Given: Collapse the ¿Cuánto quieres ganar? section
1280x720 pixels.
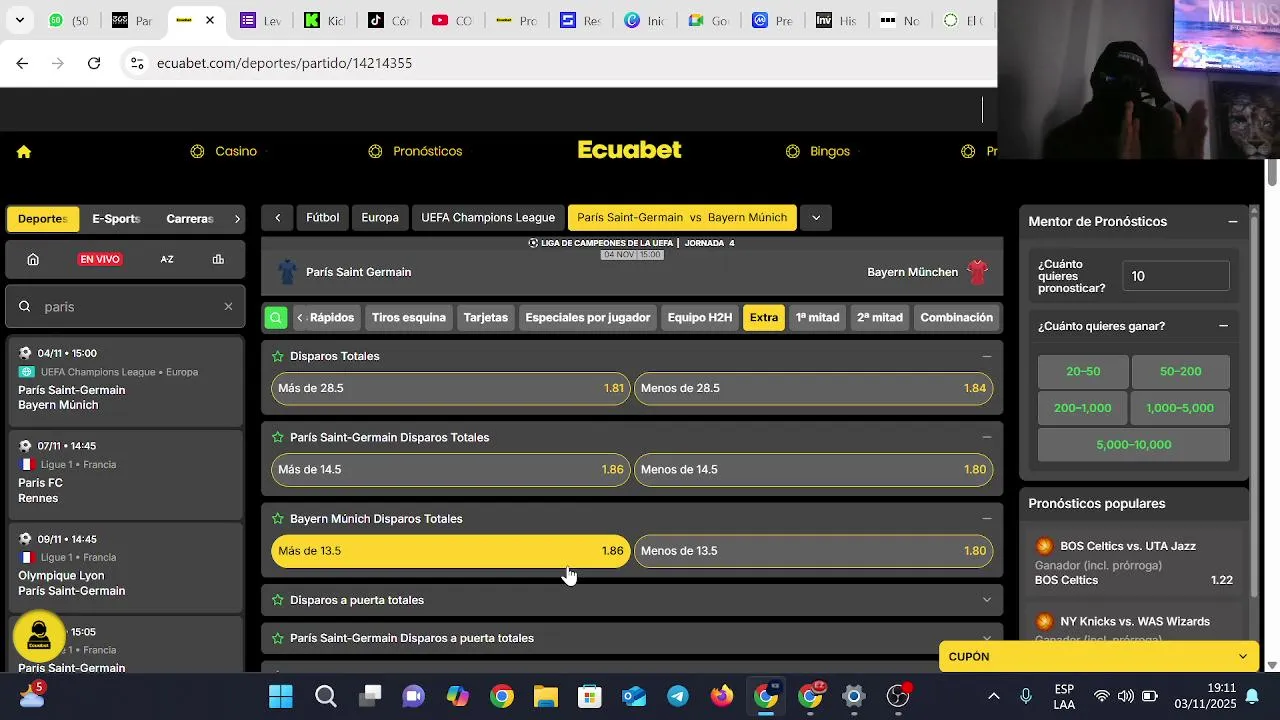Looking at the screenshot, I should click(x=1223, y=326).
